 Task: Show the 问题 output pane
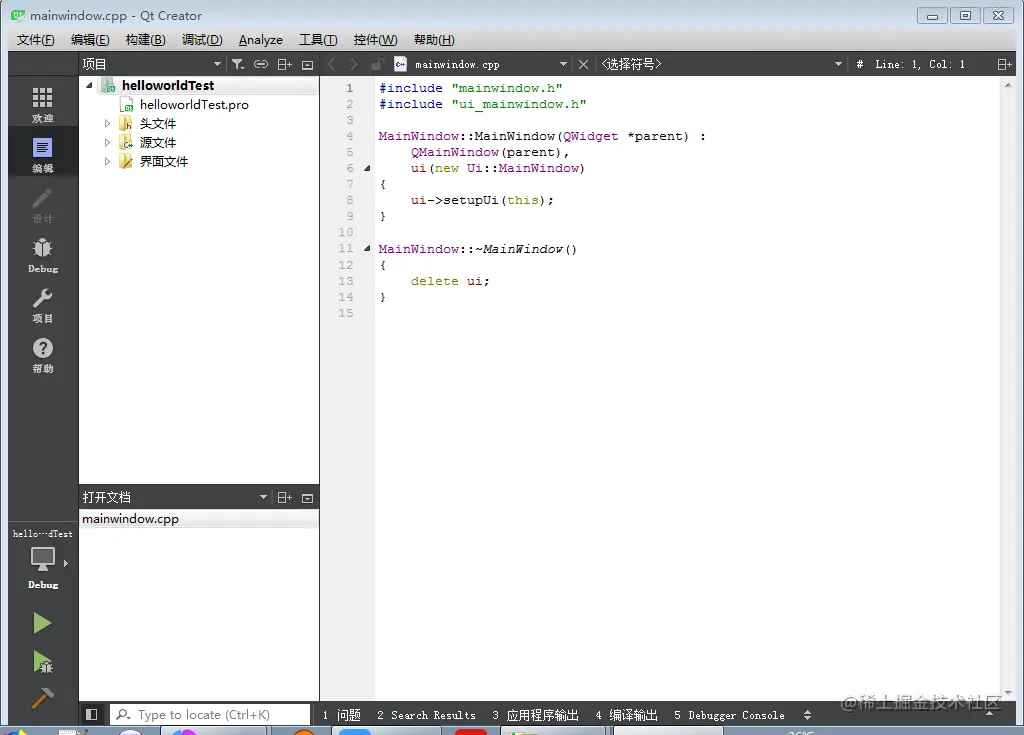coord(342,715)
